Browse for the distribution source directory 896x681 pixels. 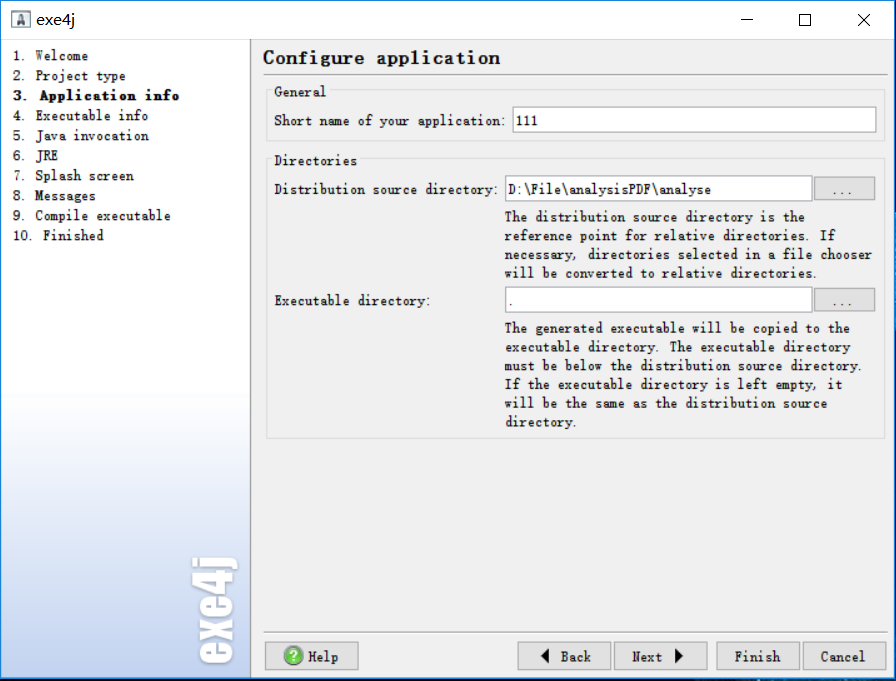[x=844, y=189]
